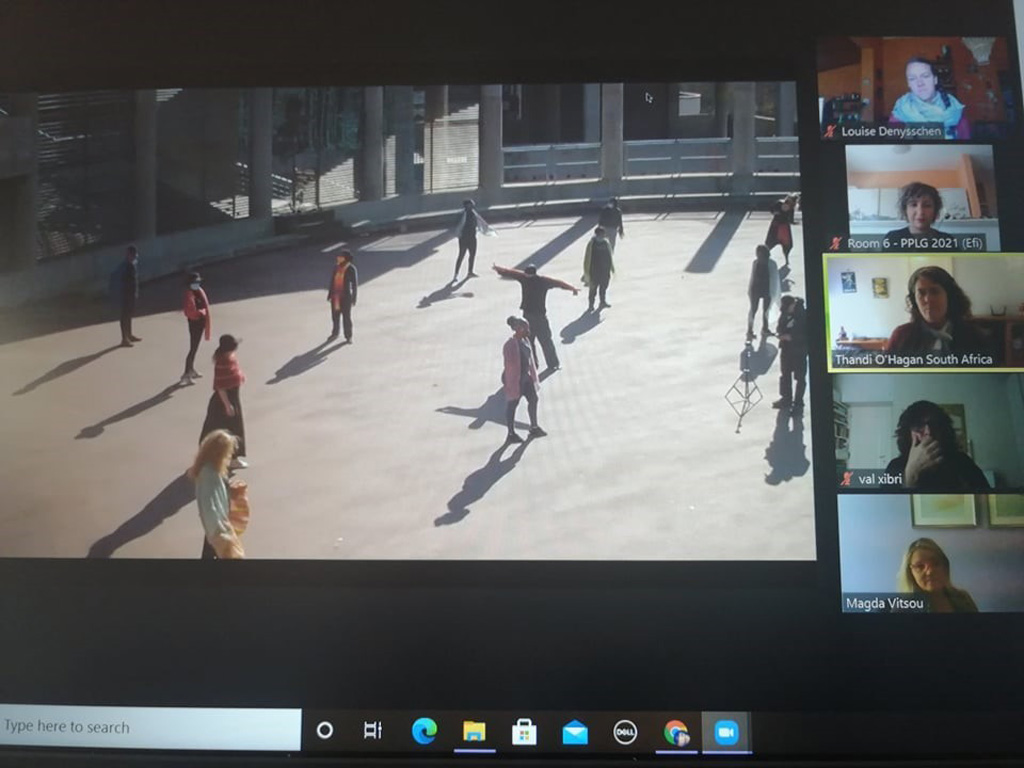Click muted mic icon beside Louise Denysschen
1024x768 pixels.
coord(830,131)
